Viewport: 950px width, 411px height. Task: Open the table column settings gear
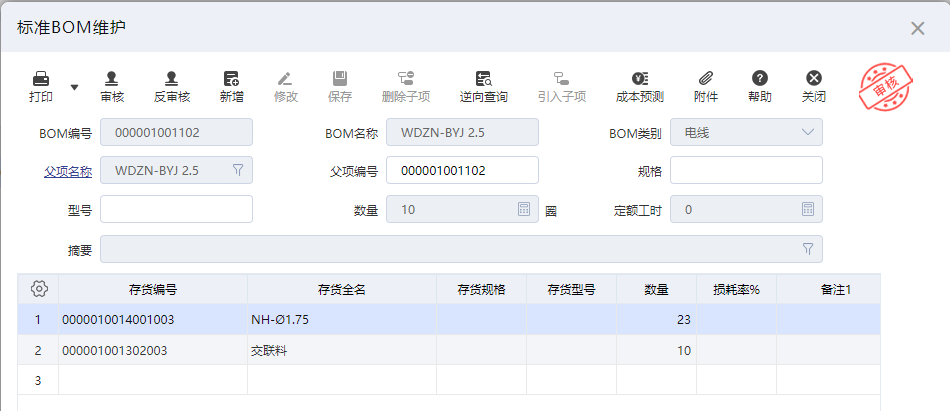click(39, 289)
